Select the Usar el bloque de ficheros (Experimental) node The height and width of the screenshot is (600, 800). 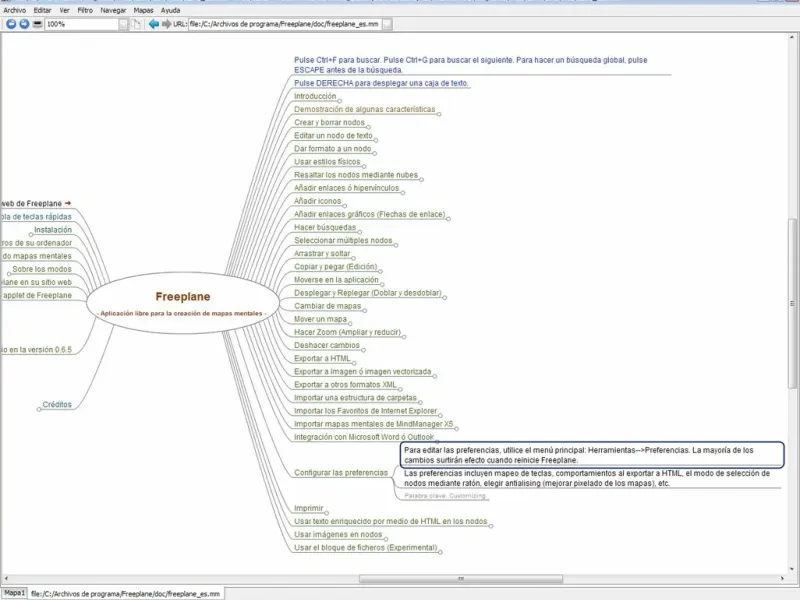366,548
